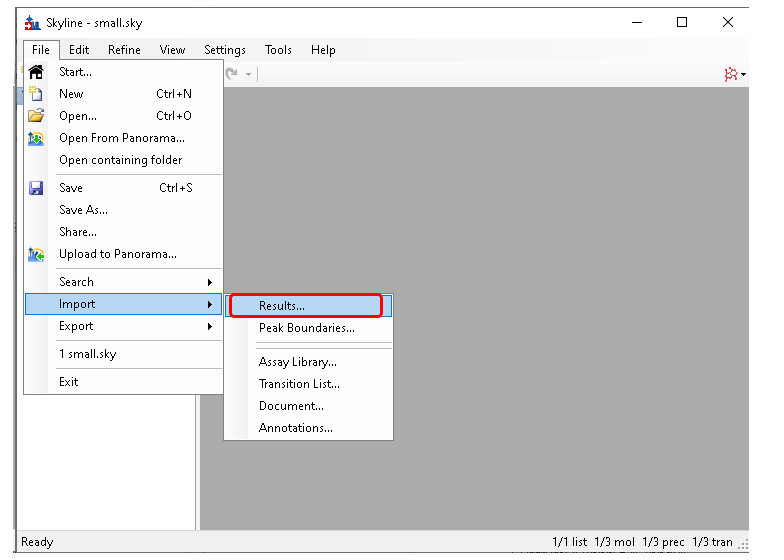Select Transition List... import option
Viewport: 784px width, 560px height.
[x=299, y=384]
